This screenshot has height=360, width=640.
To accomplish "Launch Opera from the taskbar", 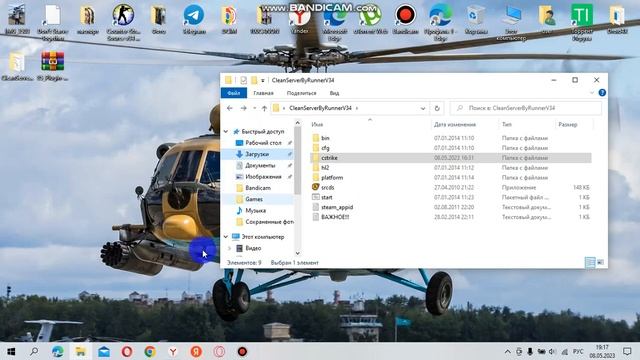I will click(x=127, y=351).
